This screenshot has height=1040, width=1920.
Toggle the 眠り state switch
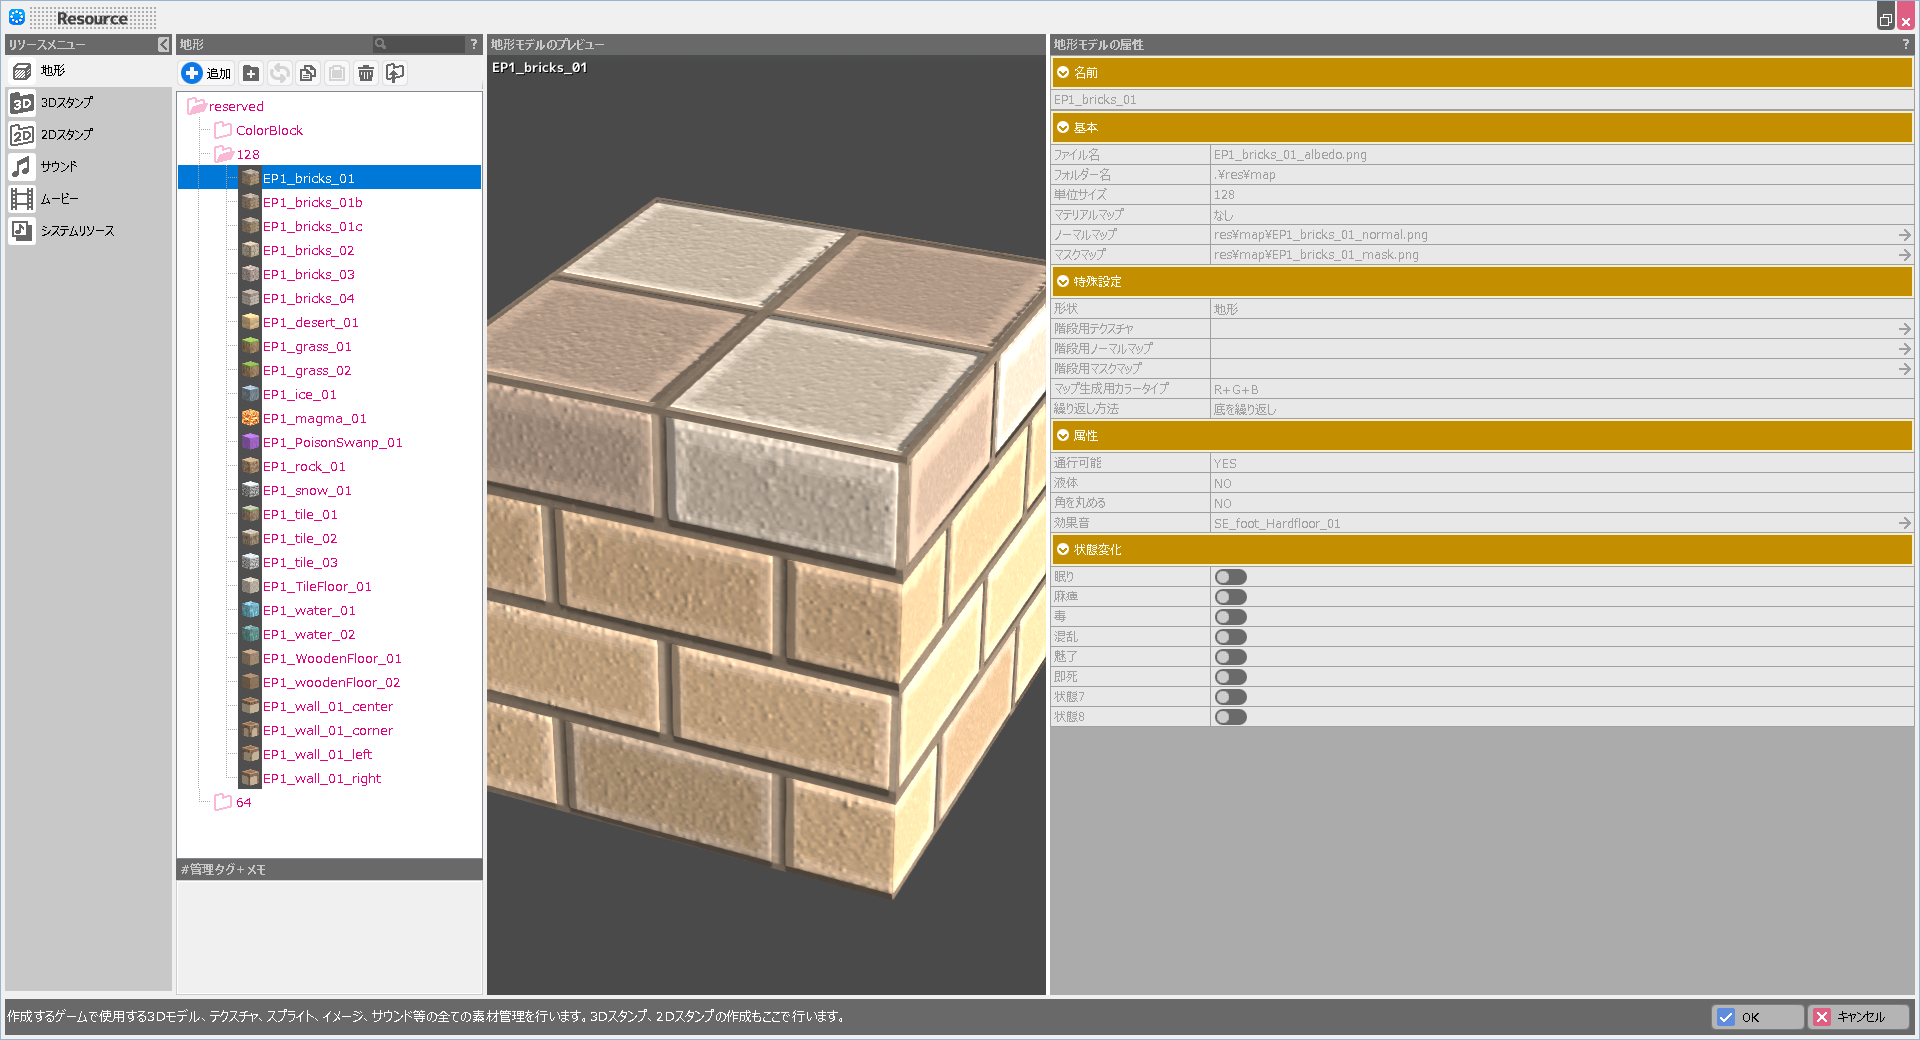pyautogui.click(x=1230, y=577)
